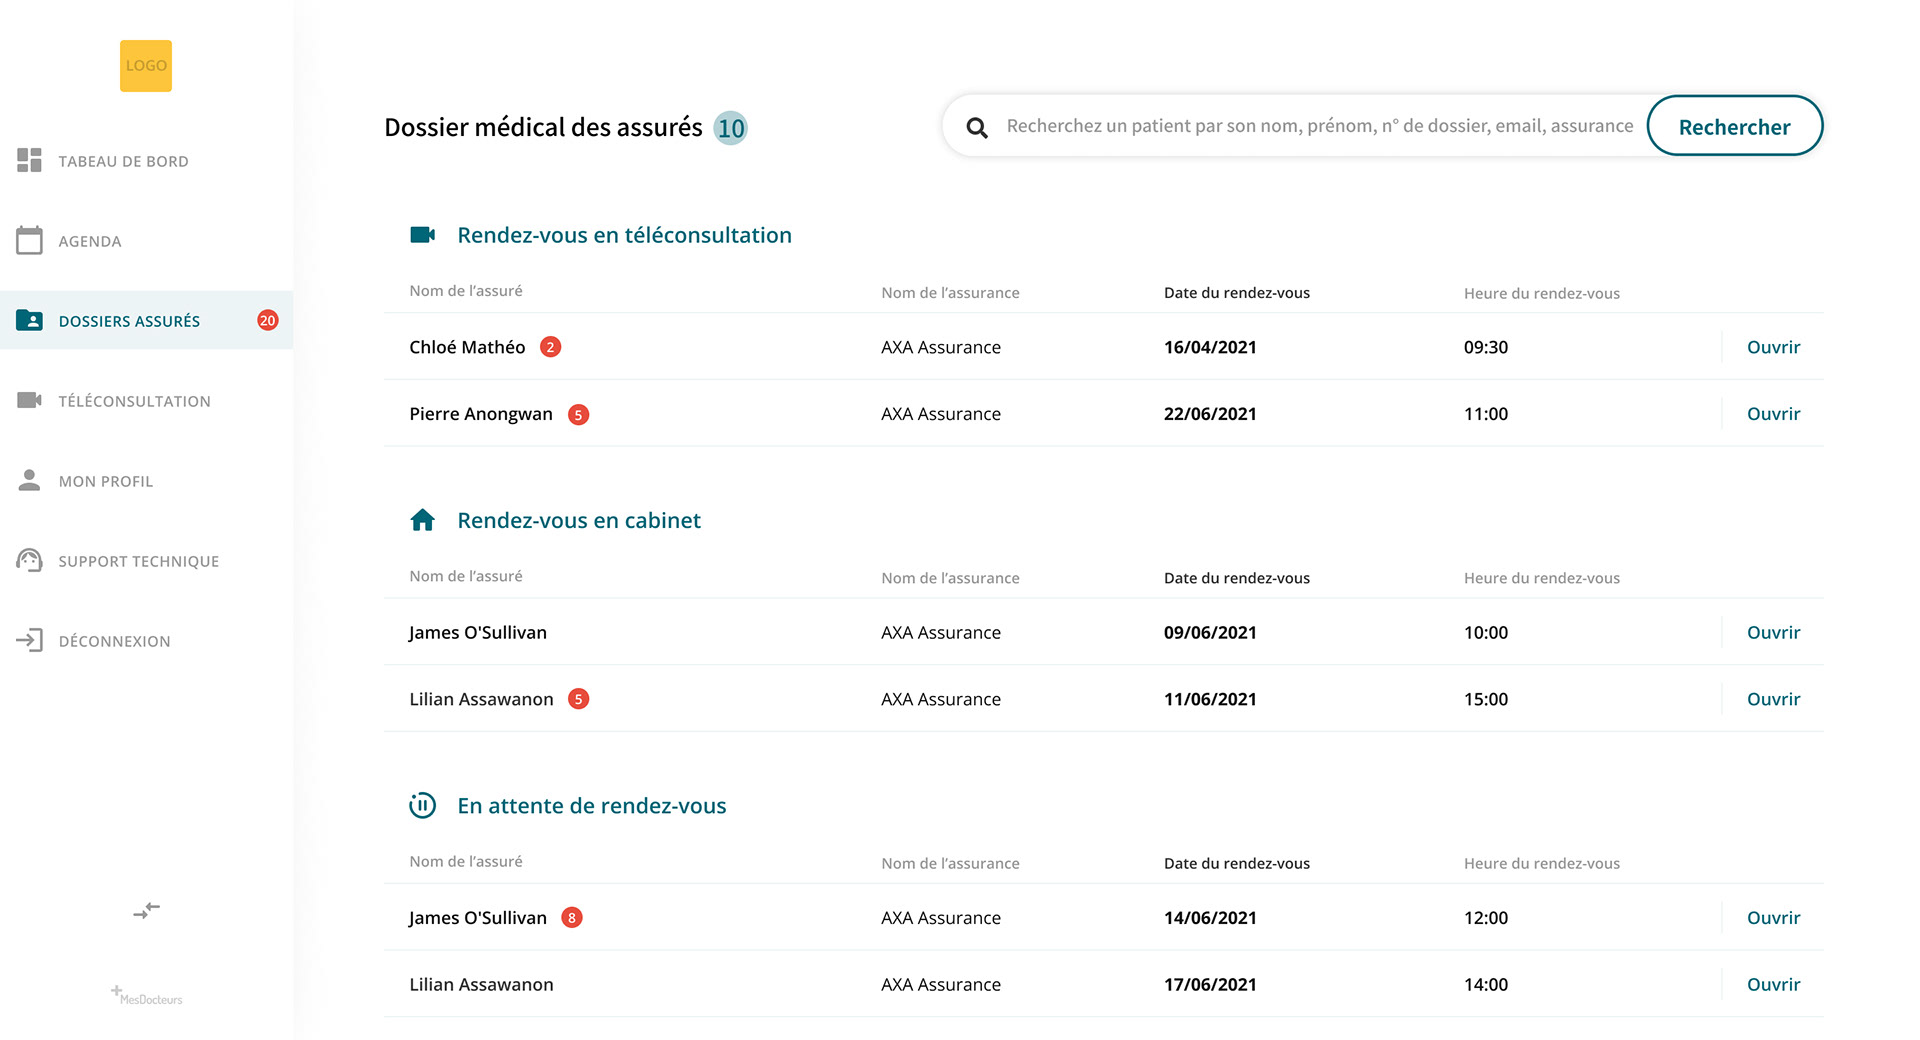Select the Dossiers assurés menu item
This screenshot has width=1920, height=1040.
(x=146, y=320)
